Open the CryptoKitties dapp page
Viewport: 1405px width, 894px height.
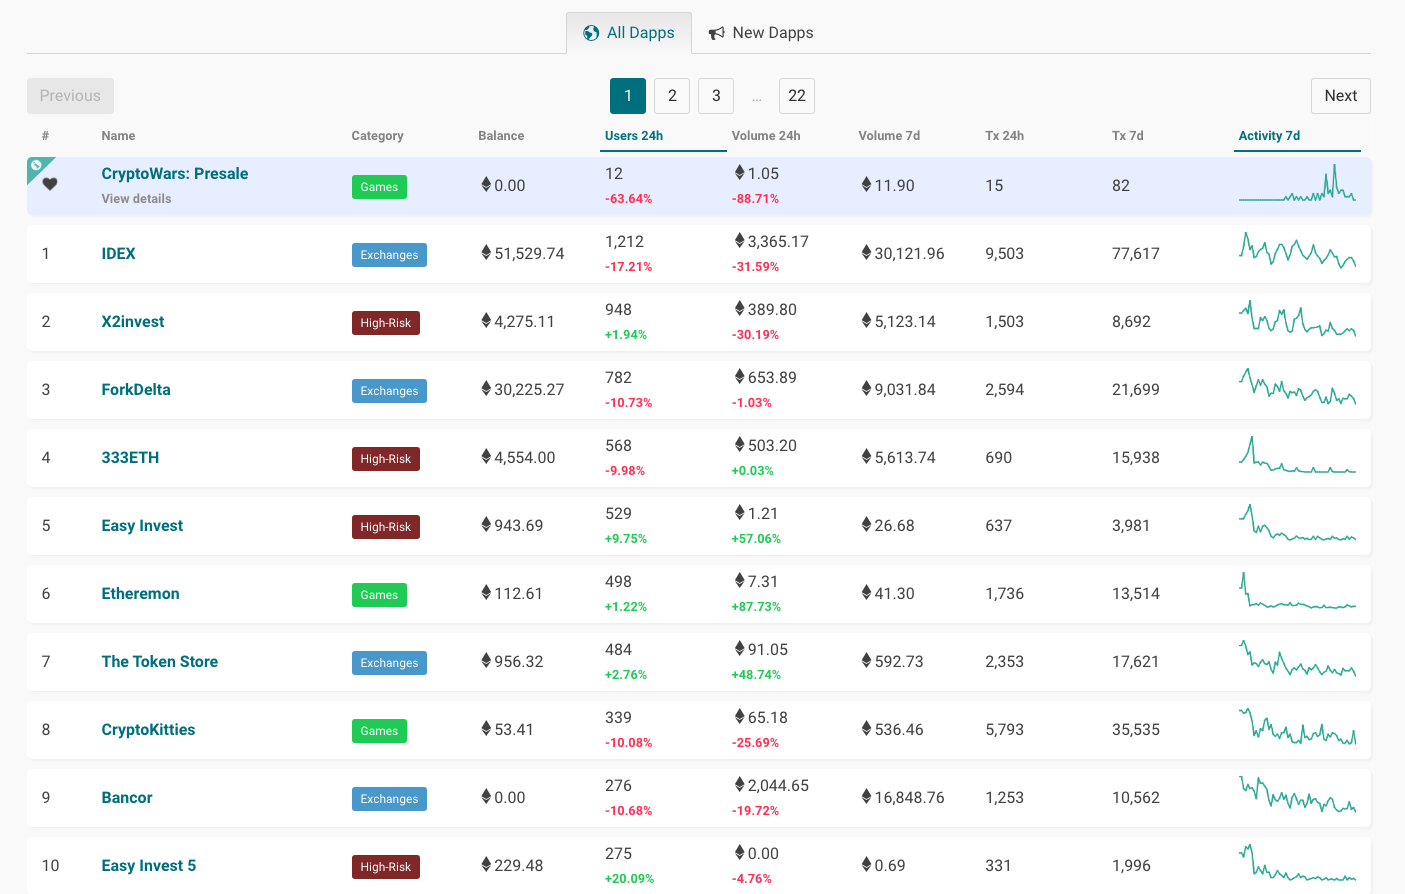click(x=148, y=730)
